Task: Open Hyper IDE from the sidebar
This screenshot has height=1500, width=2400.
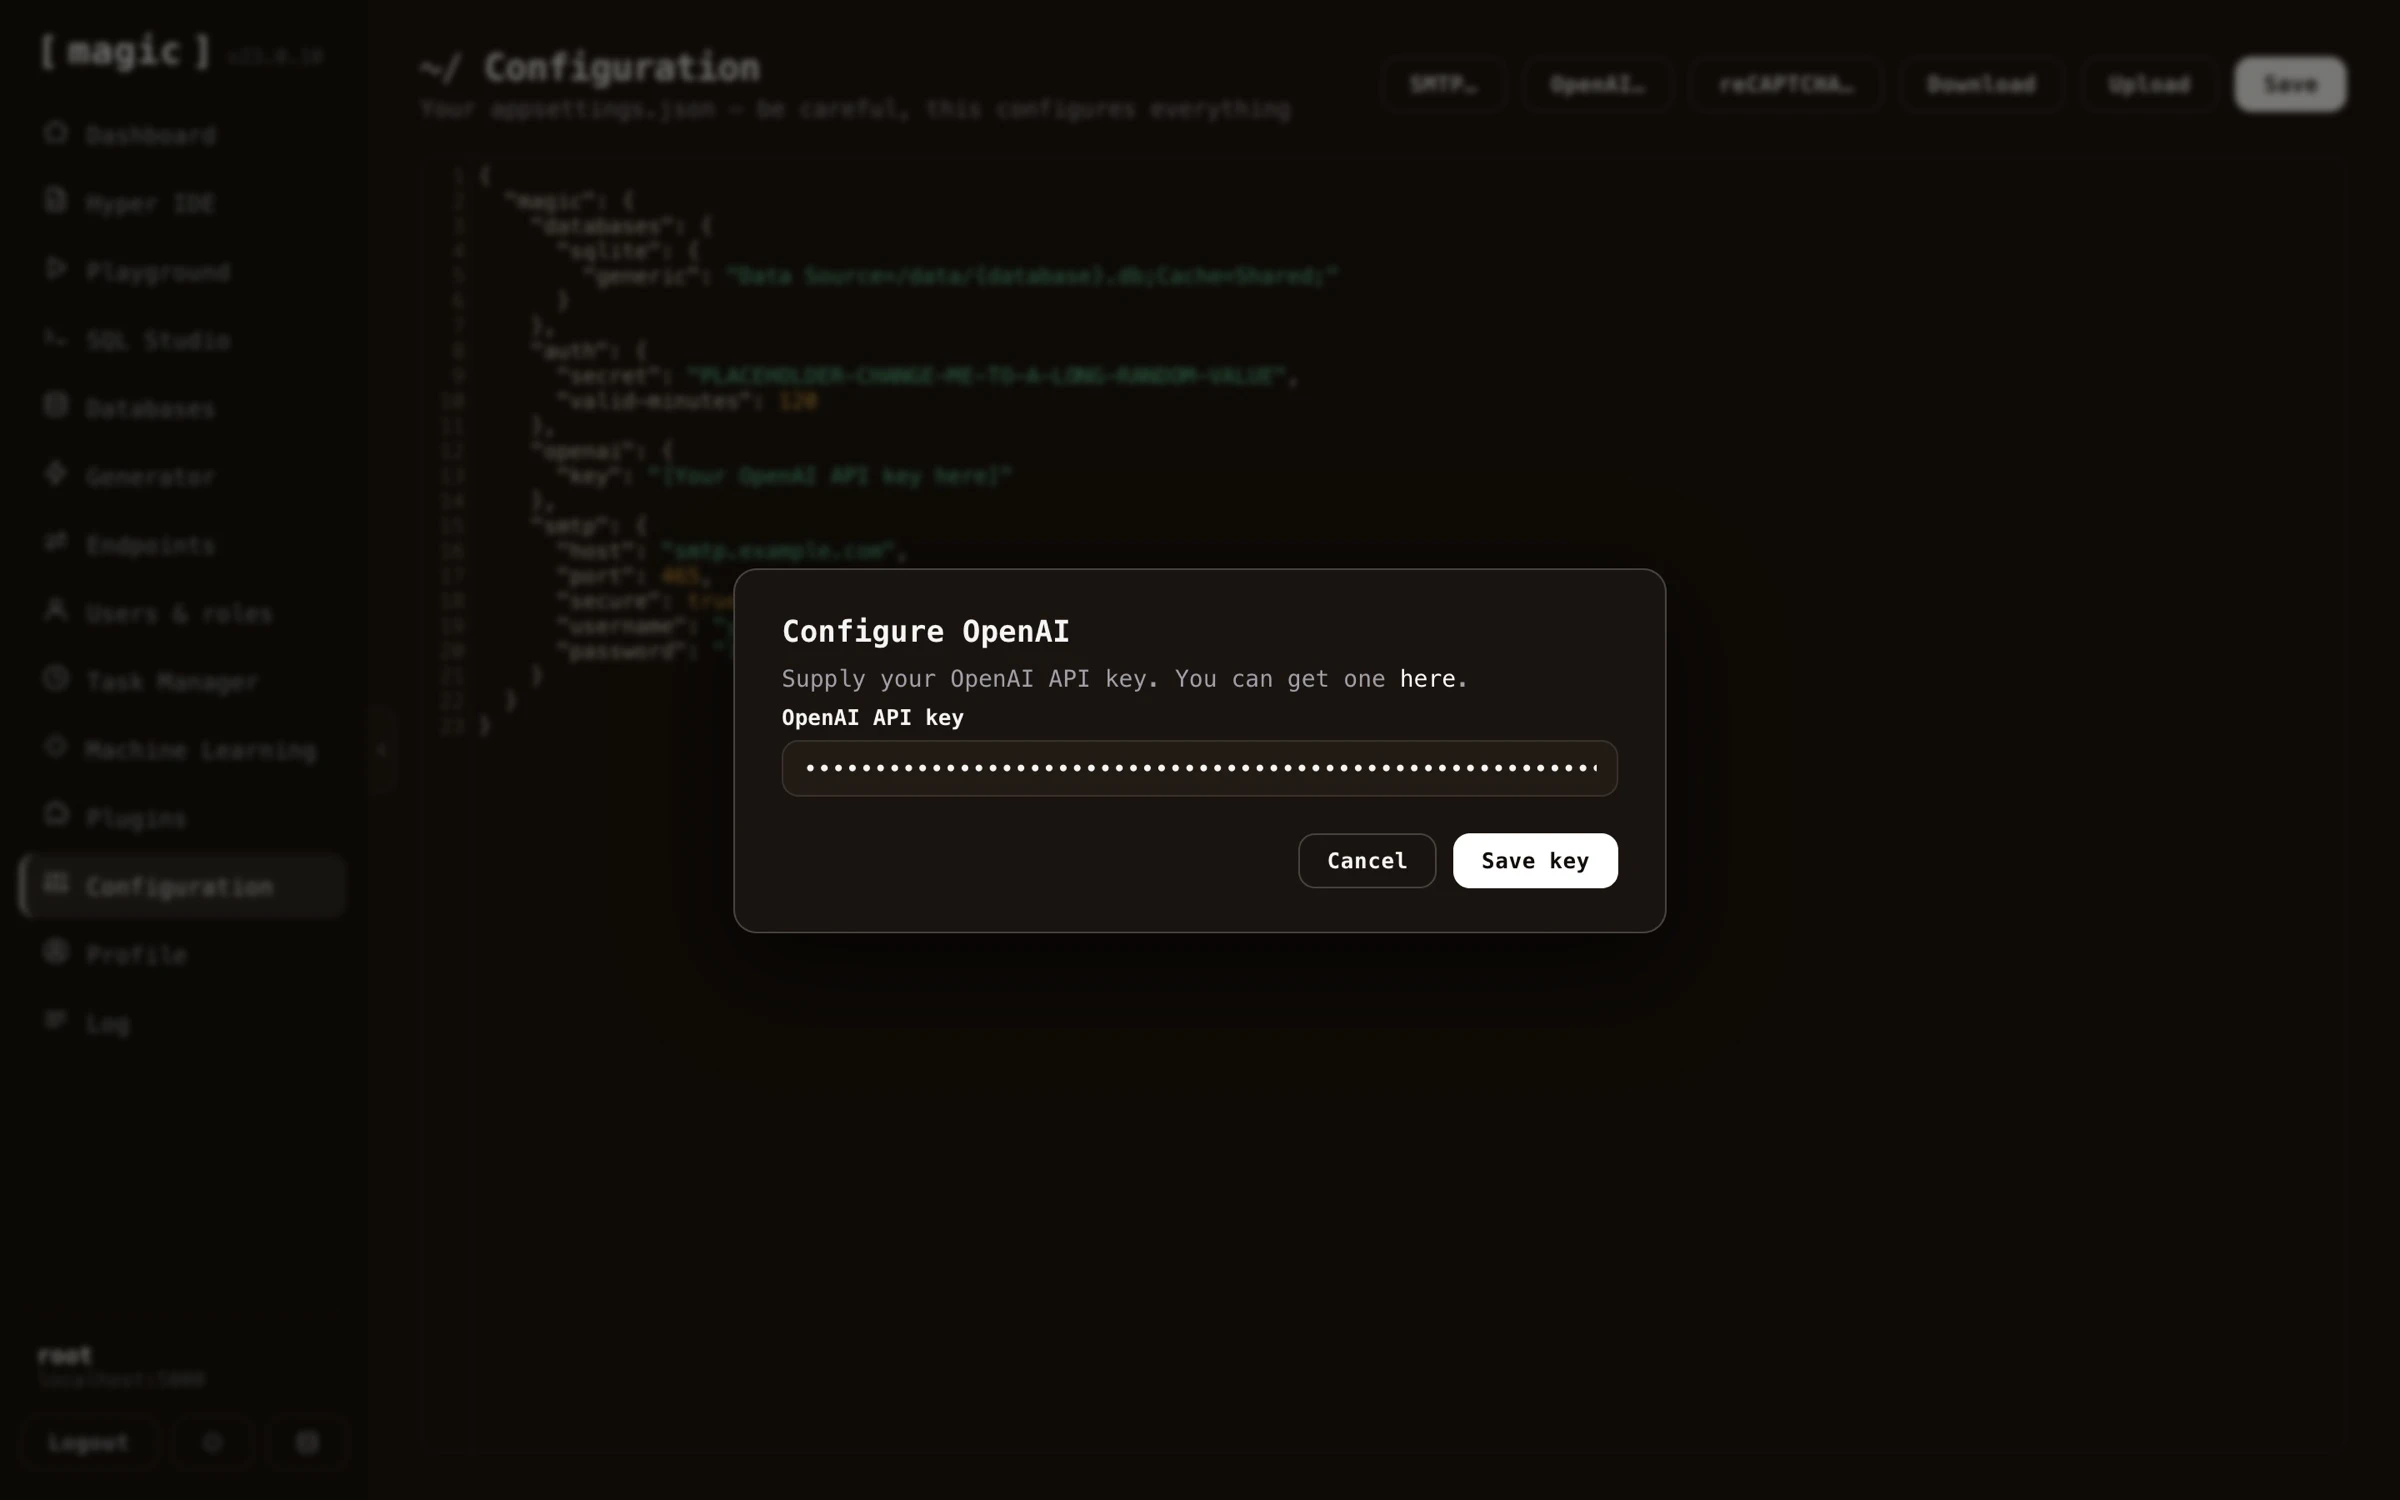Action: (x=182, y=203)
